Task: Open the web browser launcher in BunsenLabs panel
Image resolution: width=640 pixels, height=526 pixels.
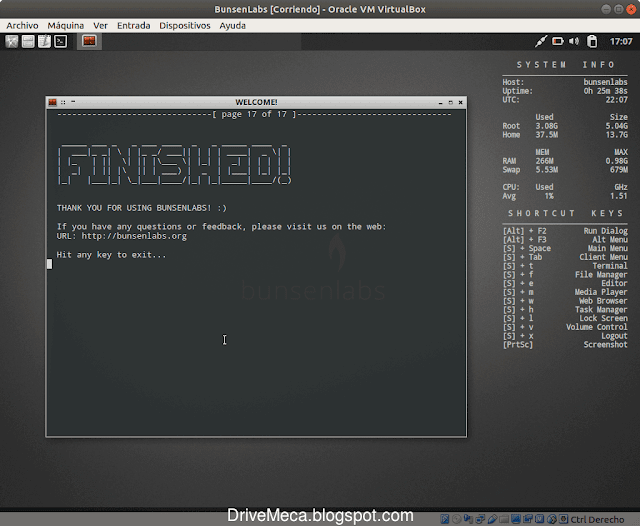Action: (12, 41)
